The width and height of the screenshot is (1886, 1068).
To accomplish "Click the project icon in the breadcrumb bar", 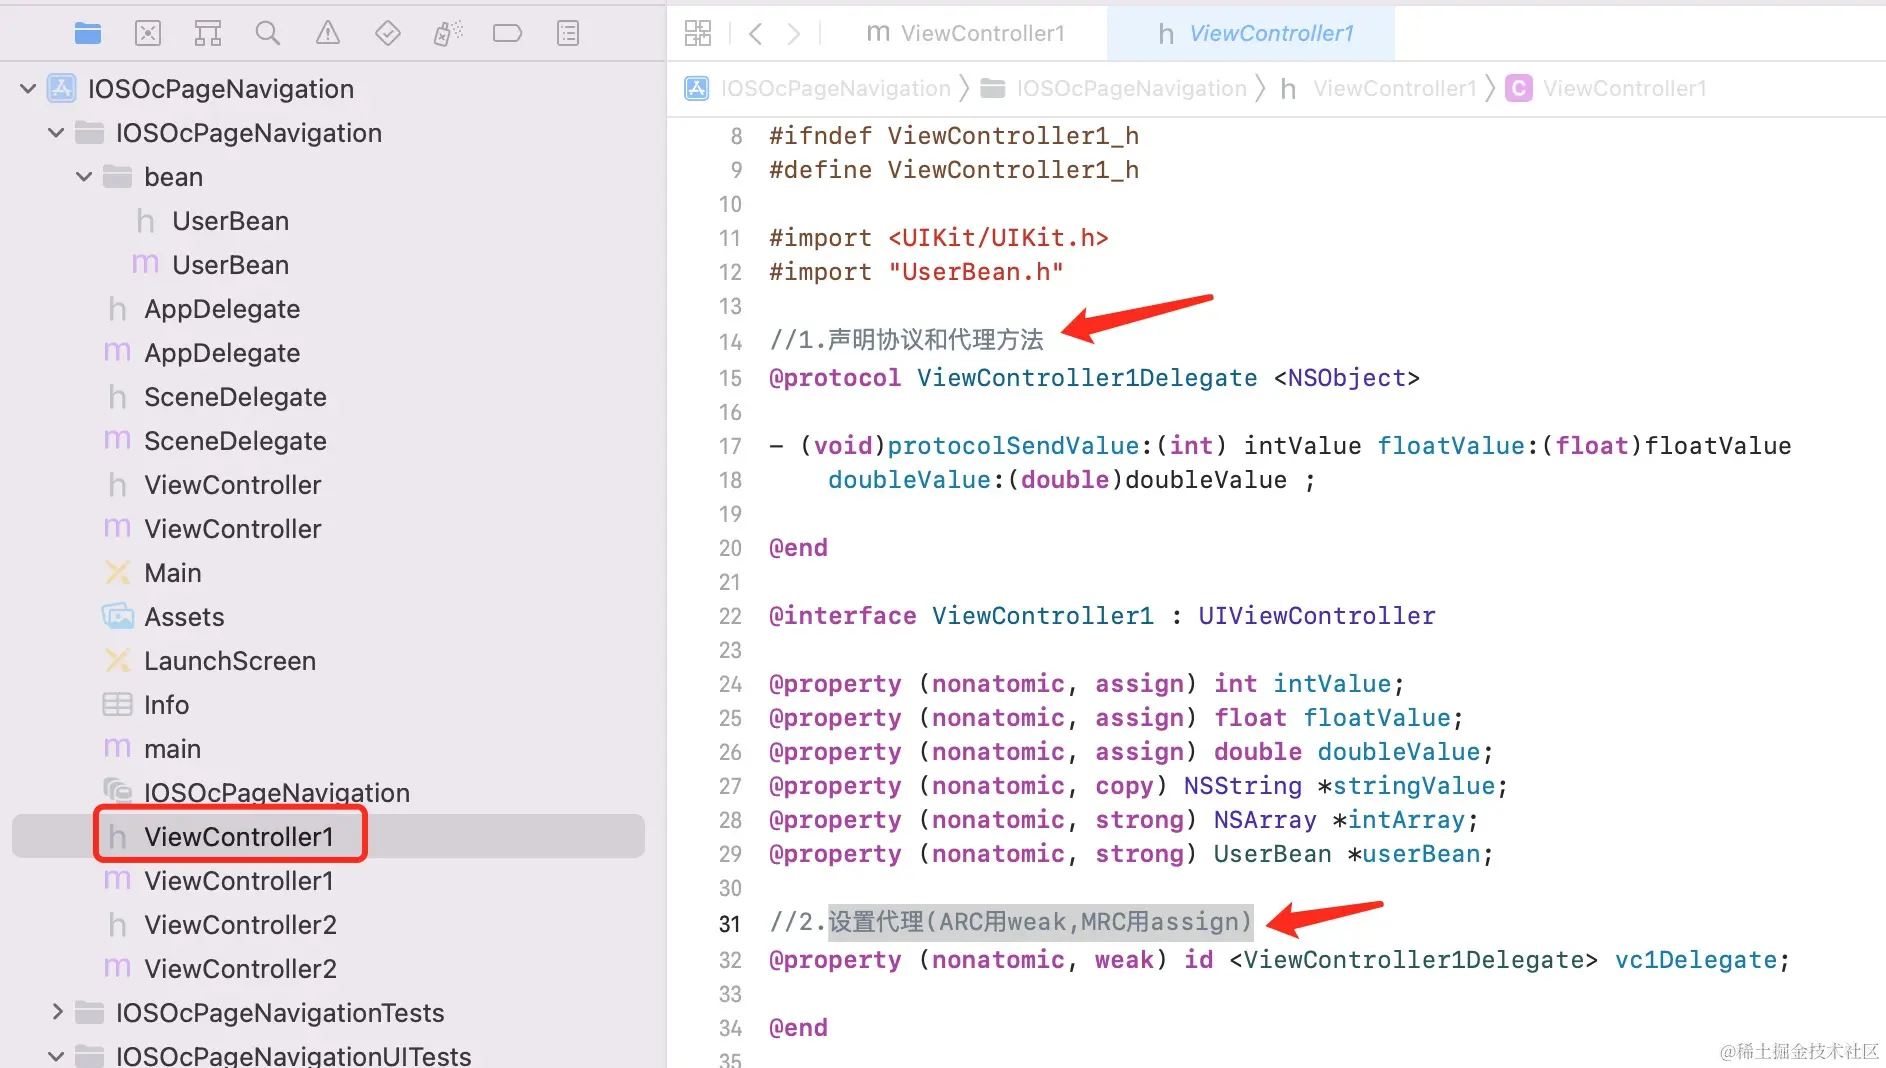I will tap(697, 88).
